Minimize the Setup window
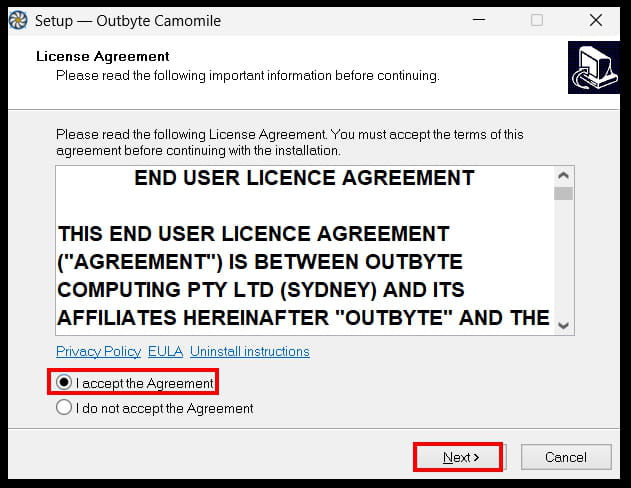Image resolution: width=631 pixels, height=488 pixels. click(479, 20)
